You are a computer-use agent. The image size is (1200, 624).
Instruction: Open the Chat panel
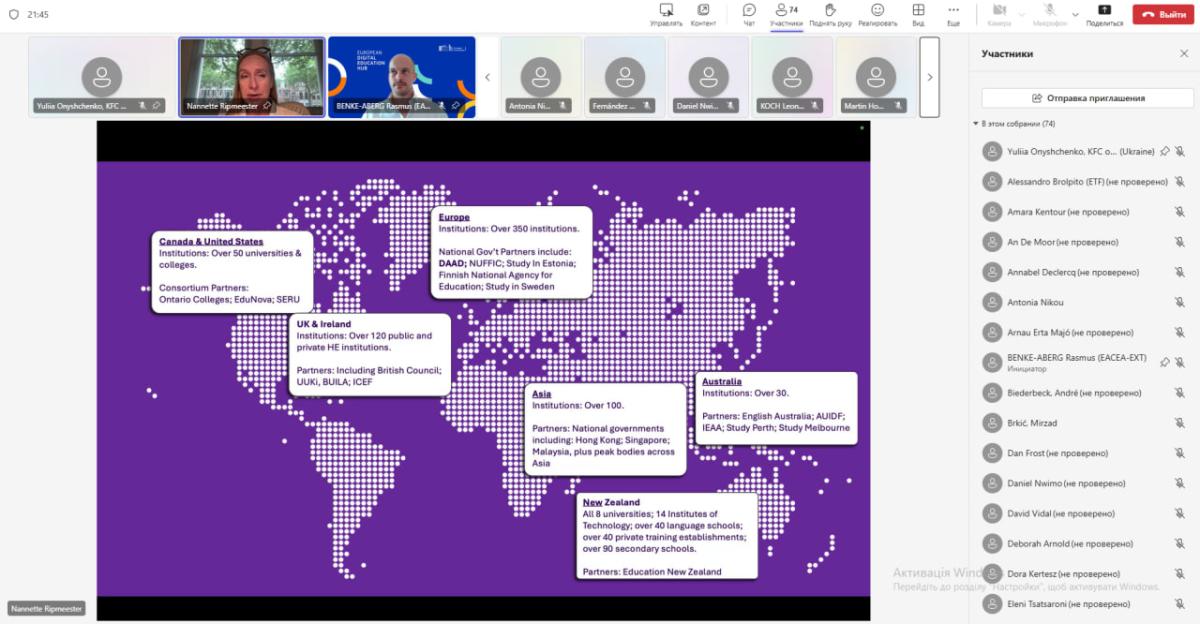click(749, 14)
